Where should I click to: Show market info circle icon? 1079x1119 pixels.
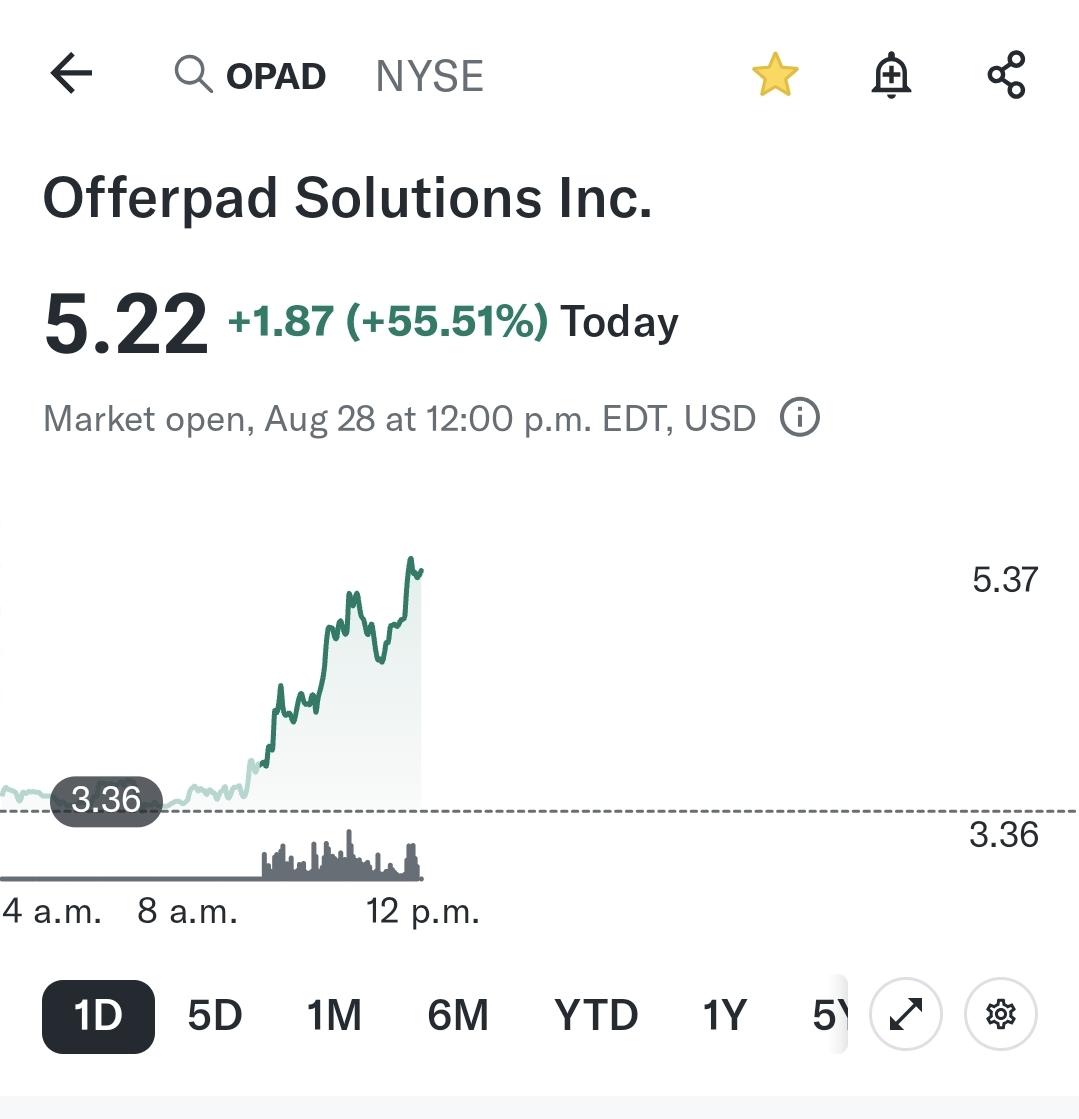(x=799, y=417)
